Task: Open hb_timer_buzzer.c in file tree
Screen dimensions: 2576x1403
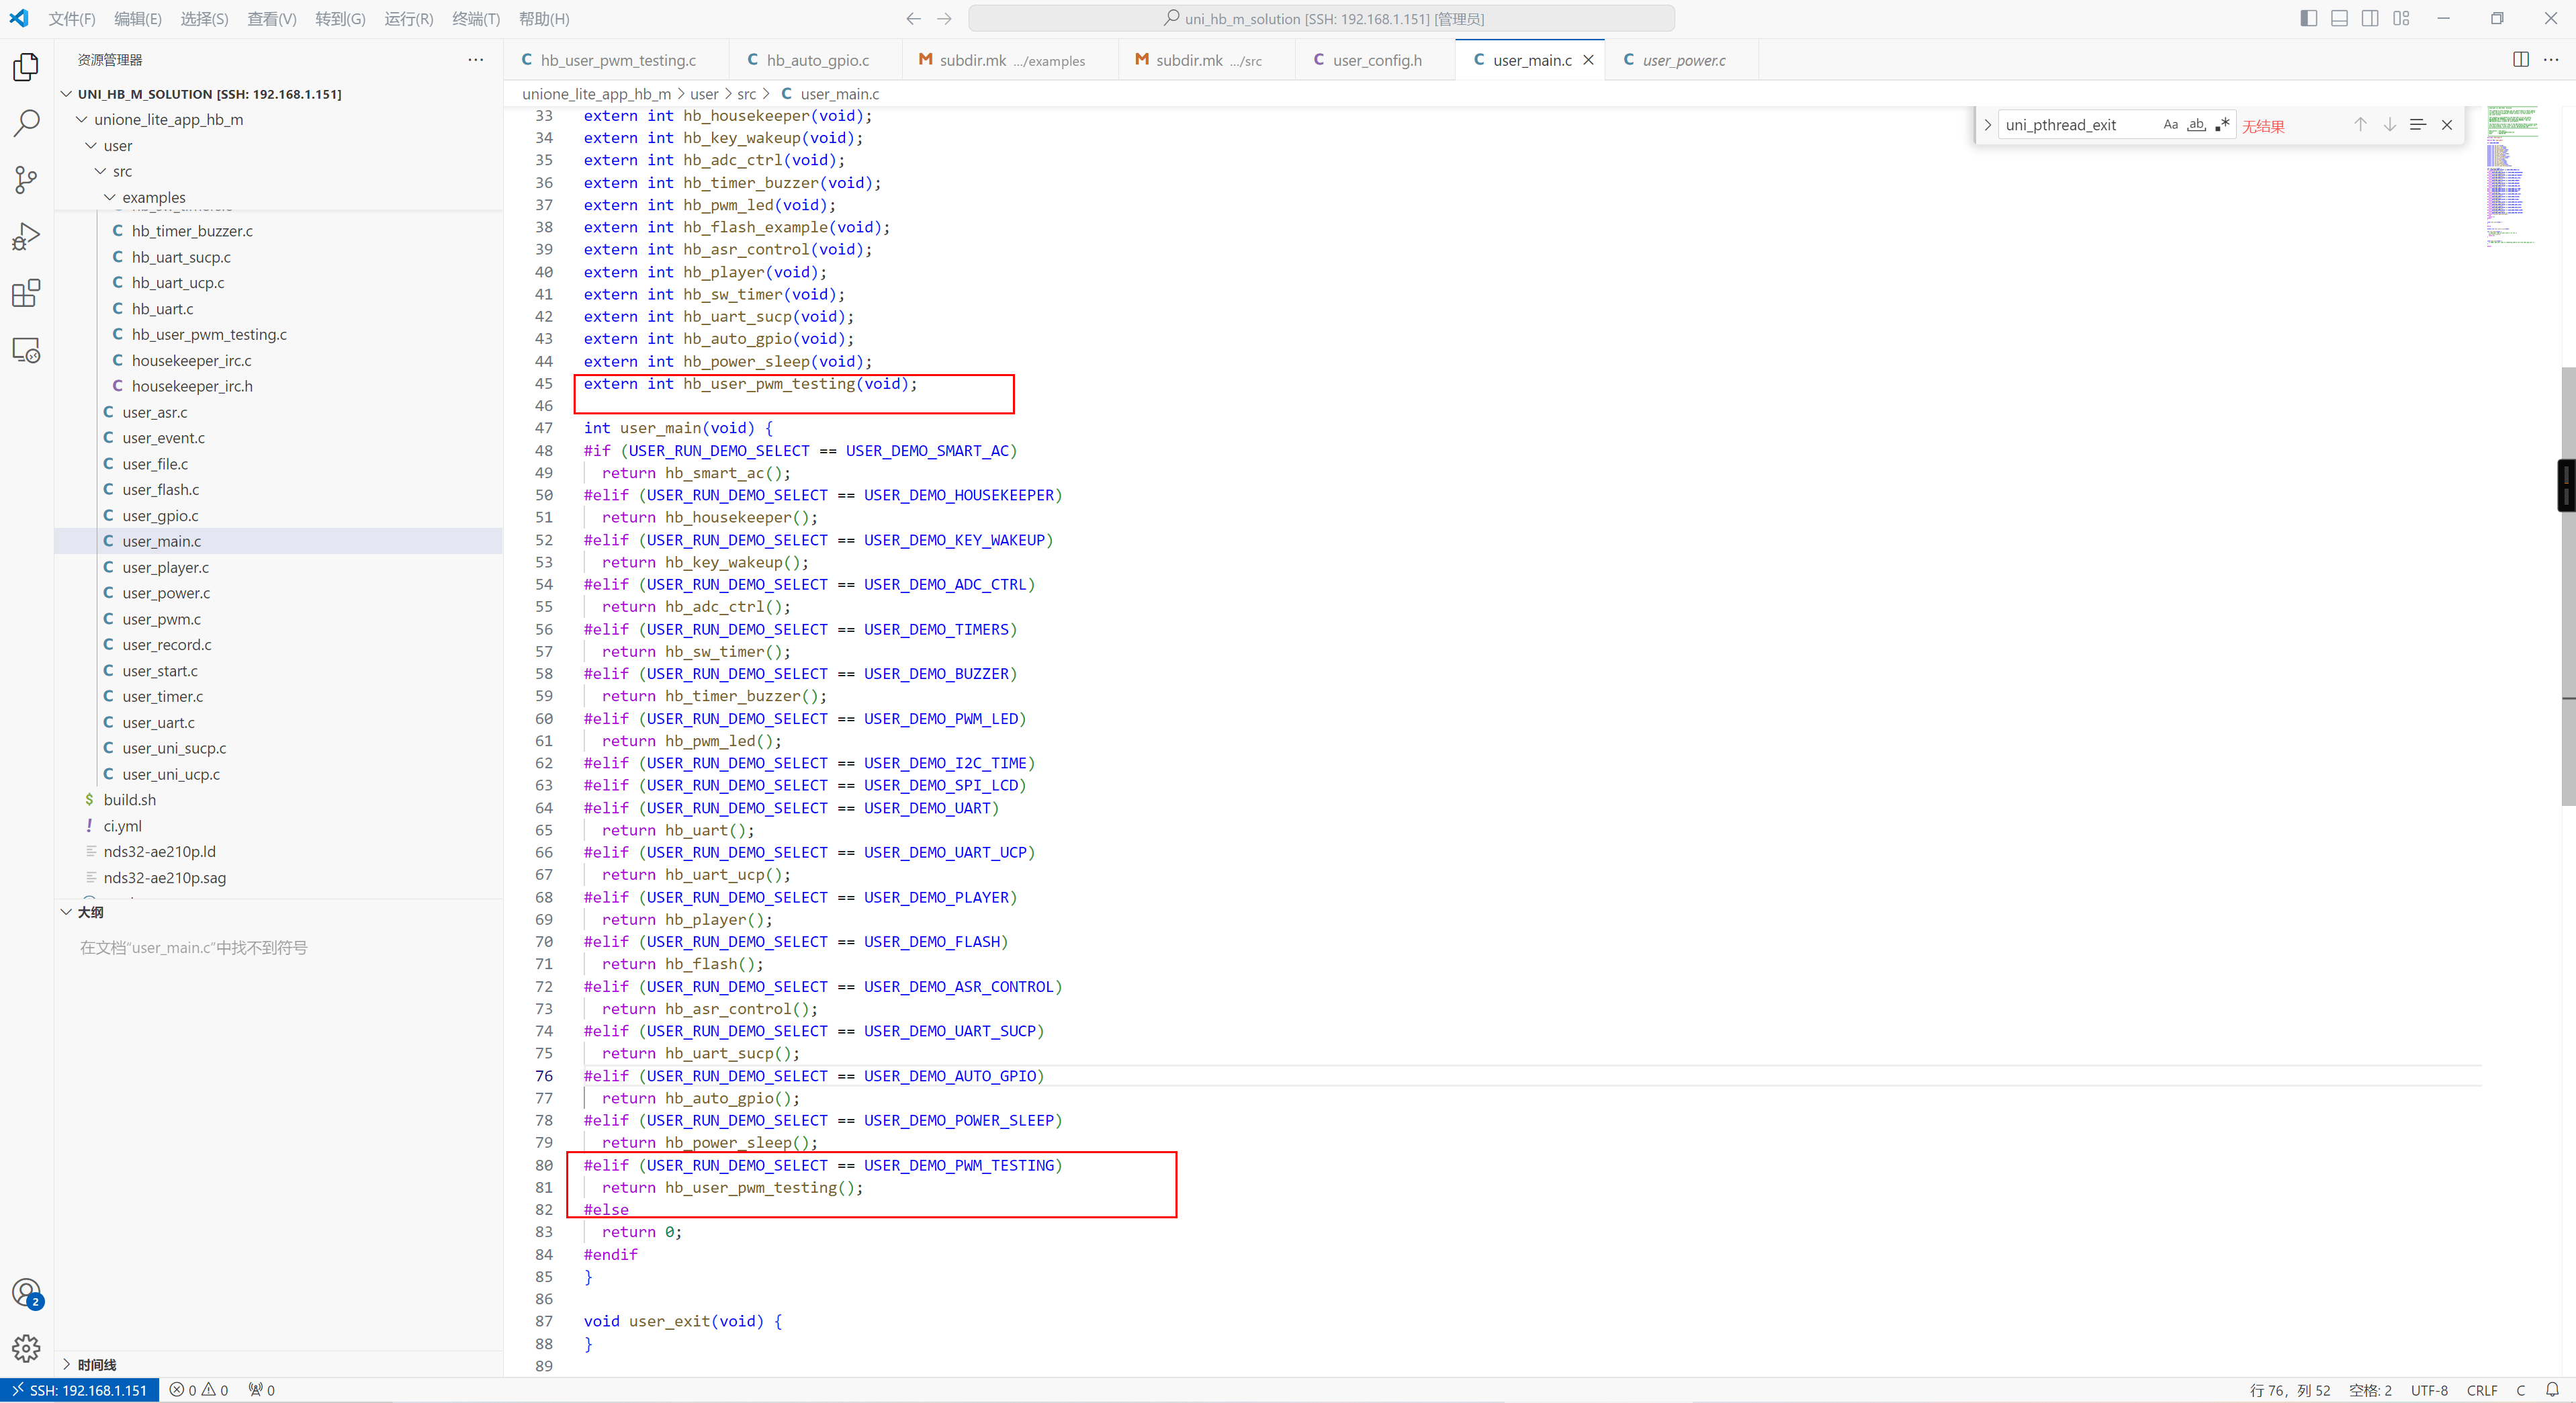Action: pos(192,231)
